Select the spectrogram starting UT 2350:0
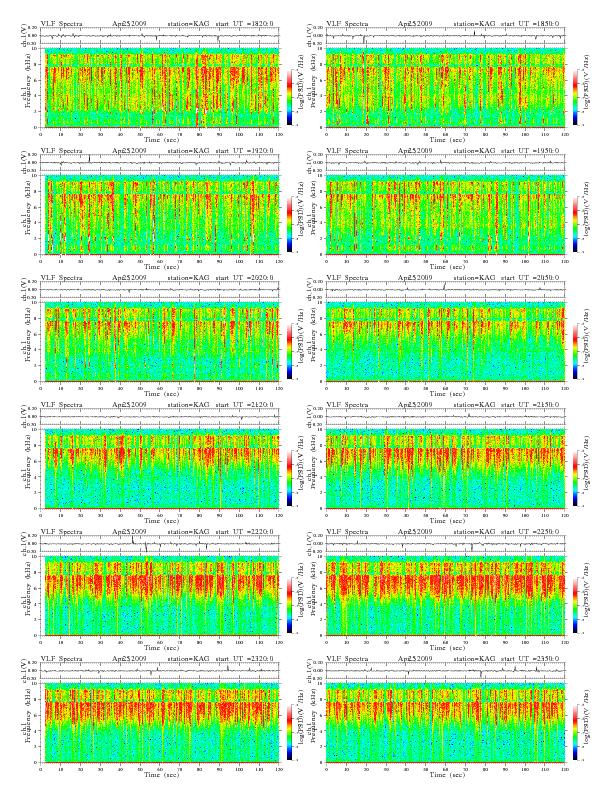This screenshot has height=792, width=612. tap(445, 723)
